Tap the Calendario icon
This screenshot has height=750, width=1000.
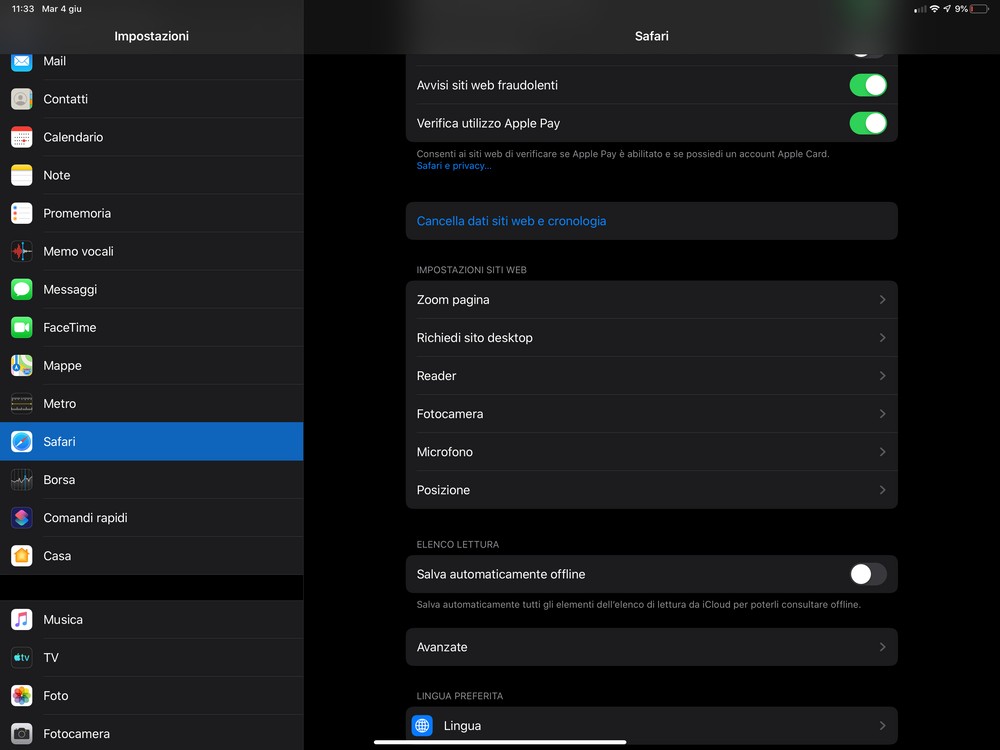point(22,137)
